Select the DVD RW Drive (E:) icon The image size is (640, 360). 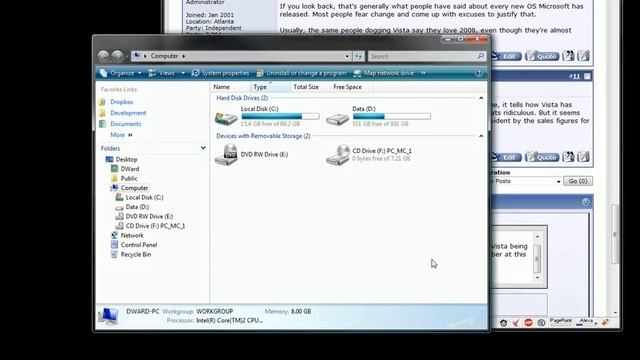(226, 155)
